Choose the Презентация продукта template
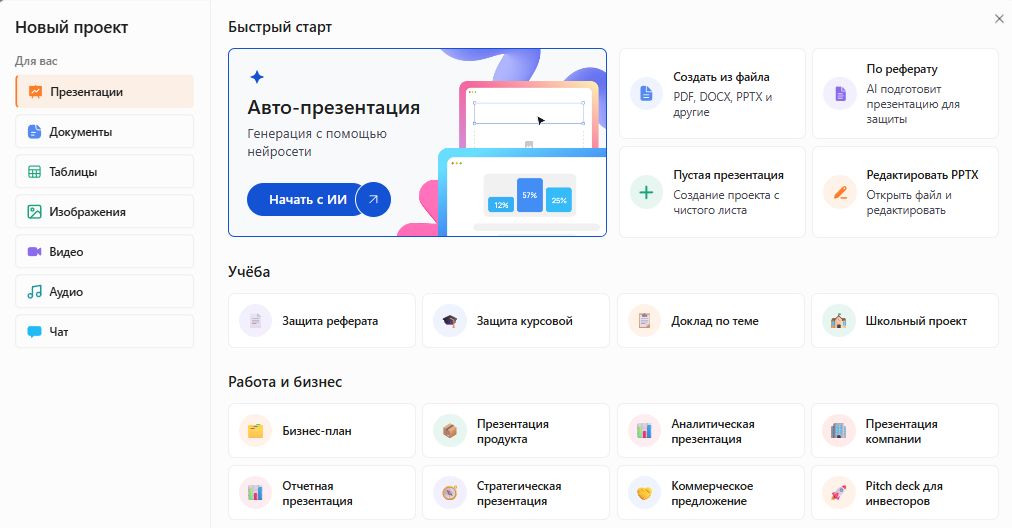1012x528 pixels. tap(516, 431)
